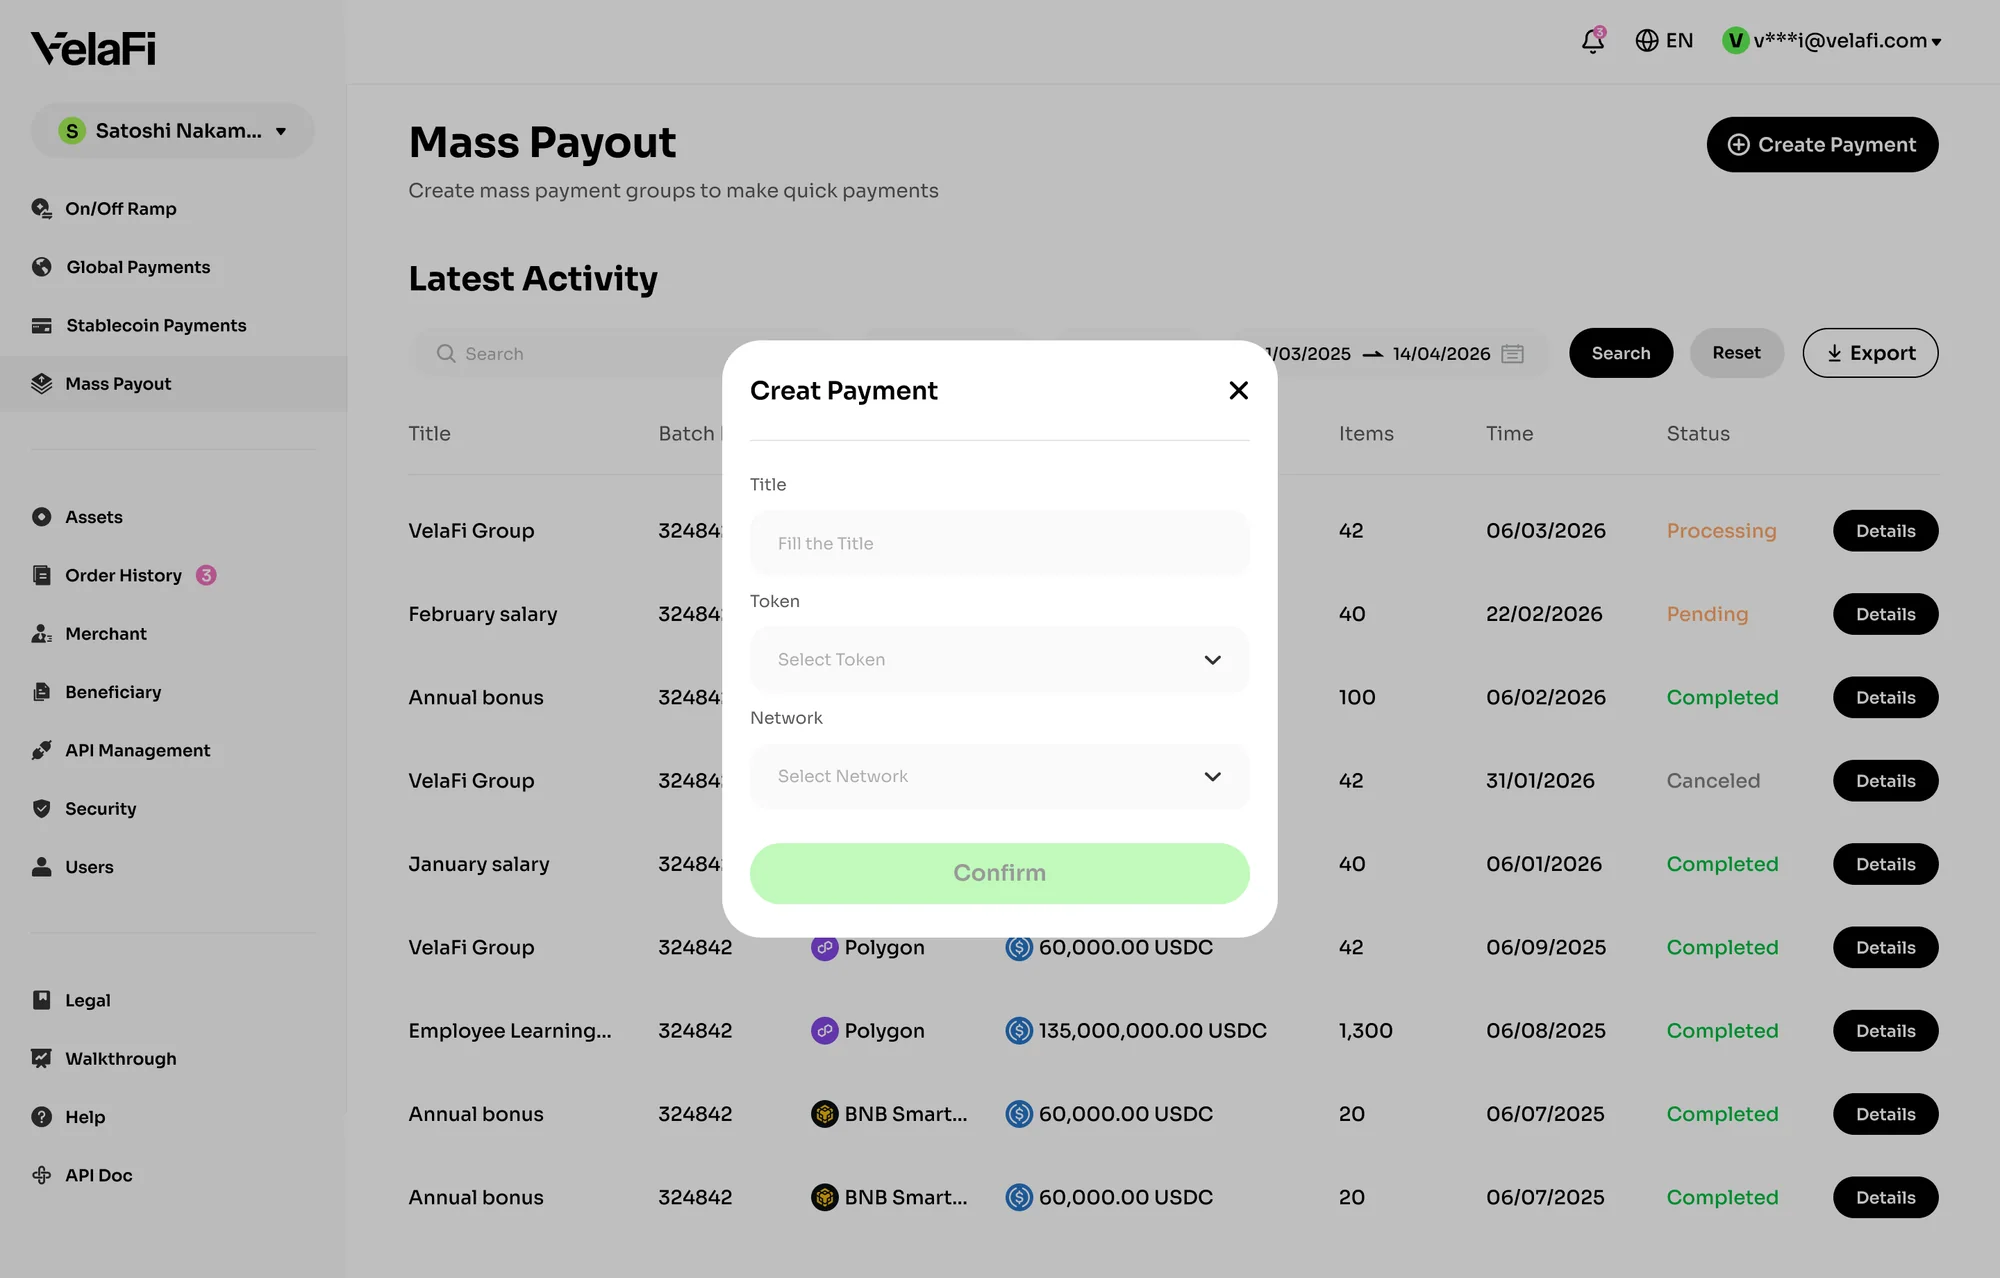The width and height of the screenshot is (2000, 1278).
Task: Click the Walkthrough sidebar icon
Action: coord(41,1059)
